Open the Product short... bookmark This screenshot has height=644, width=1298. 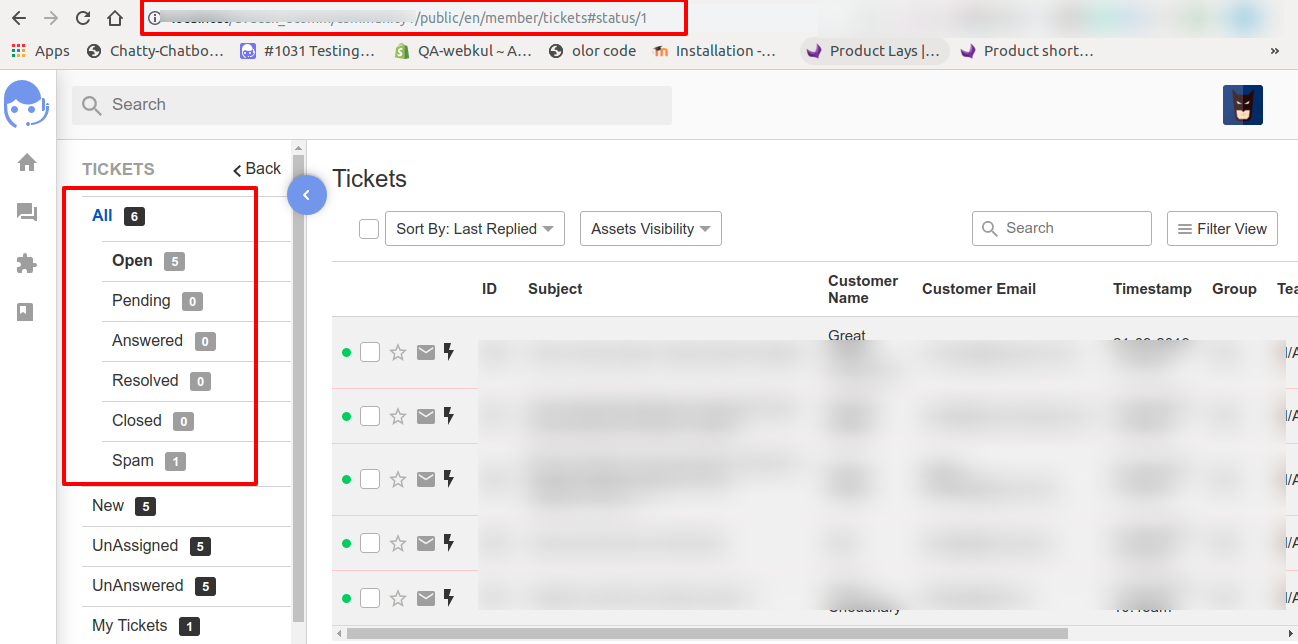tap(1026, 51)
